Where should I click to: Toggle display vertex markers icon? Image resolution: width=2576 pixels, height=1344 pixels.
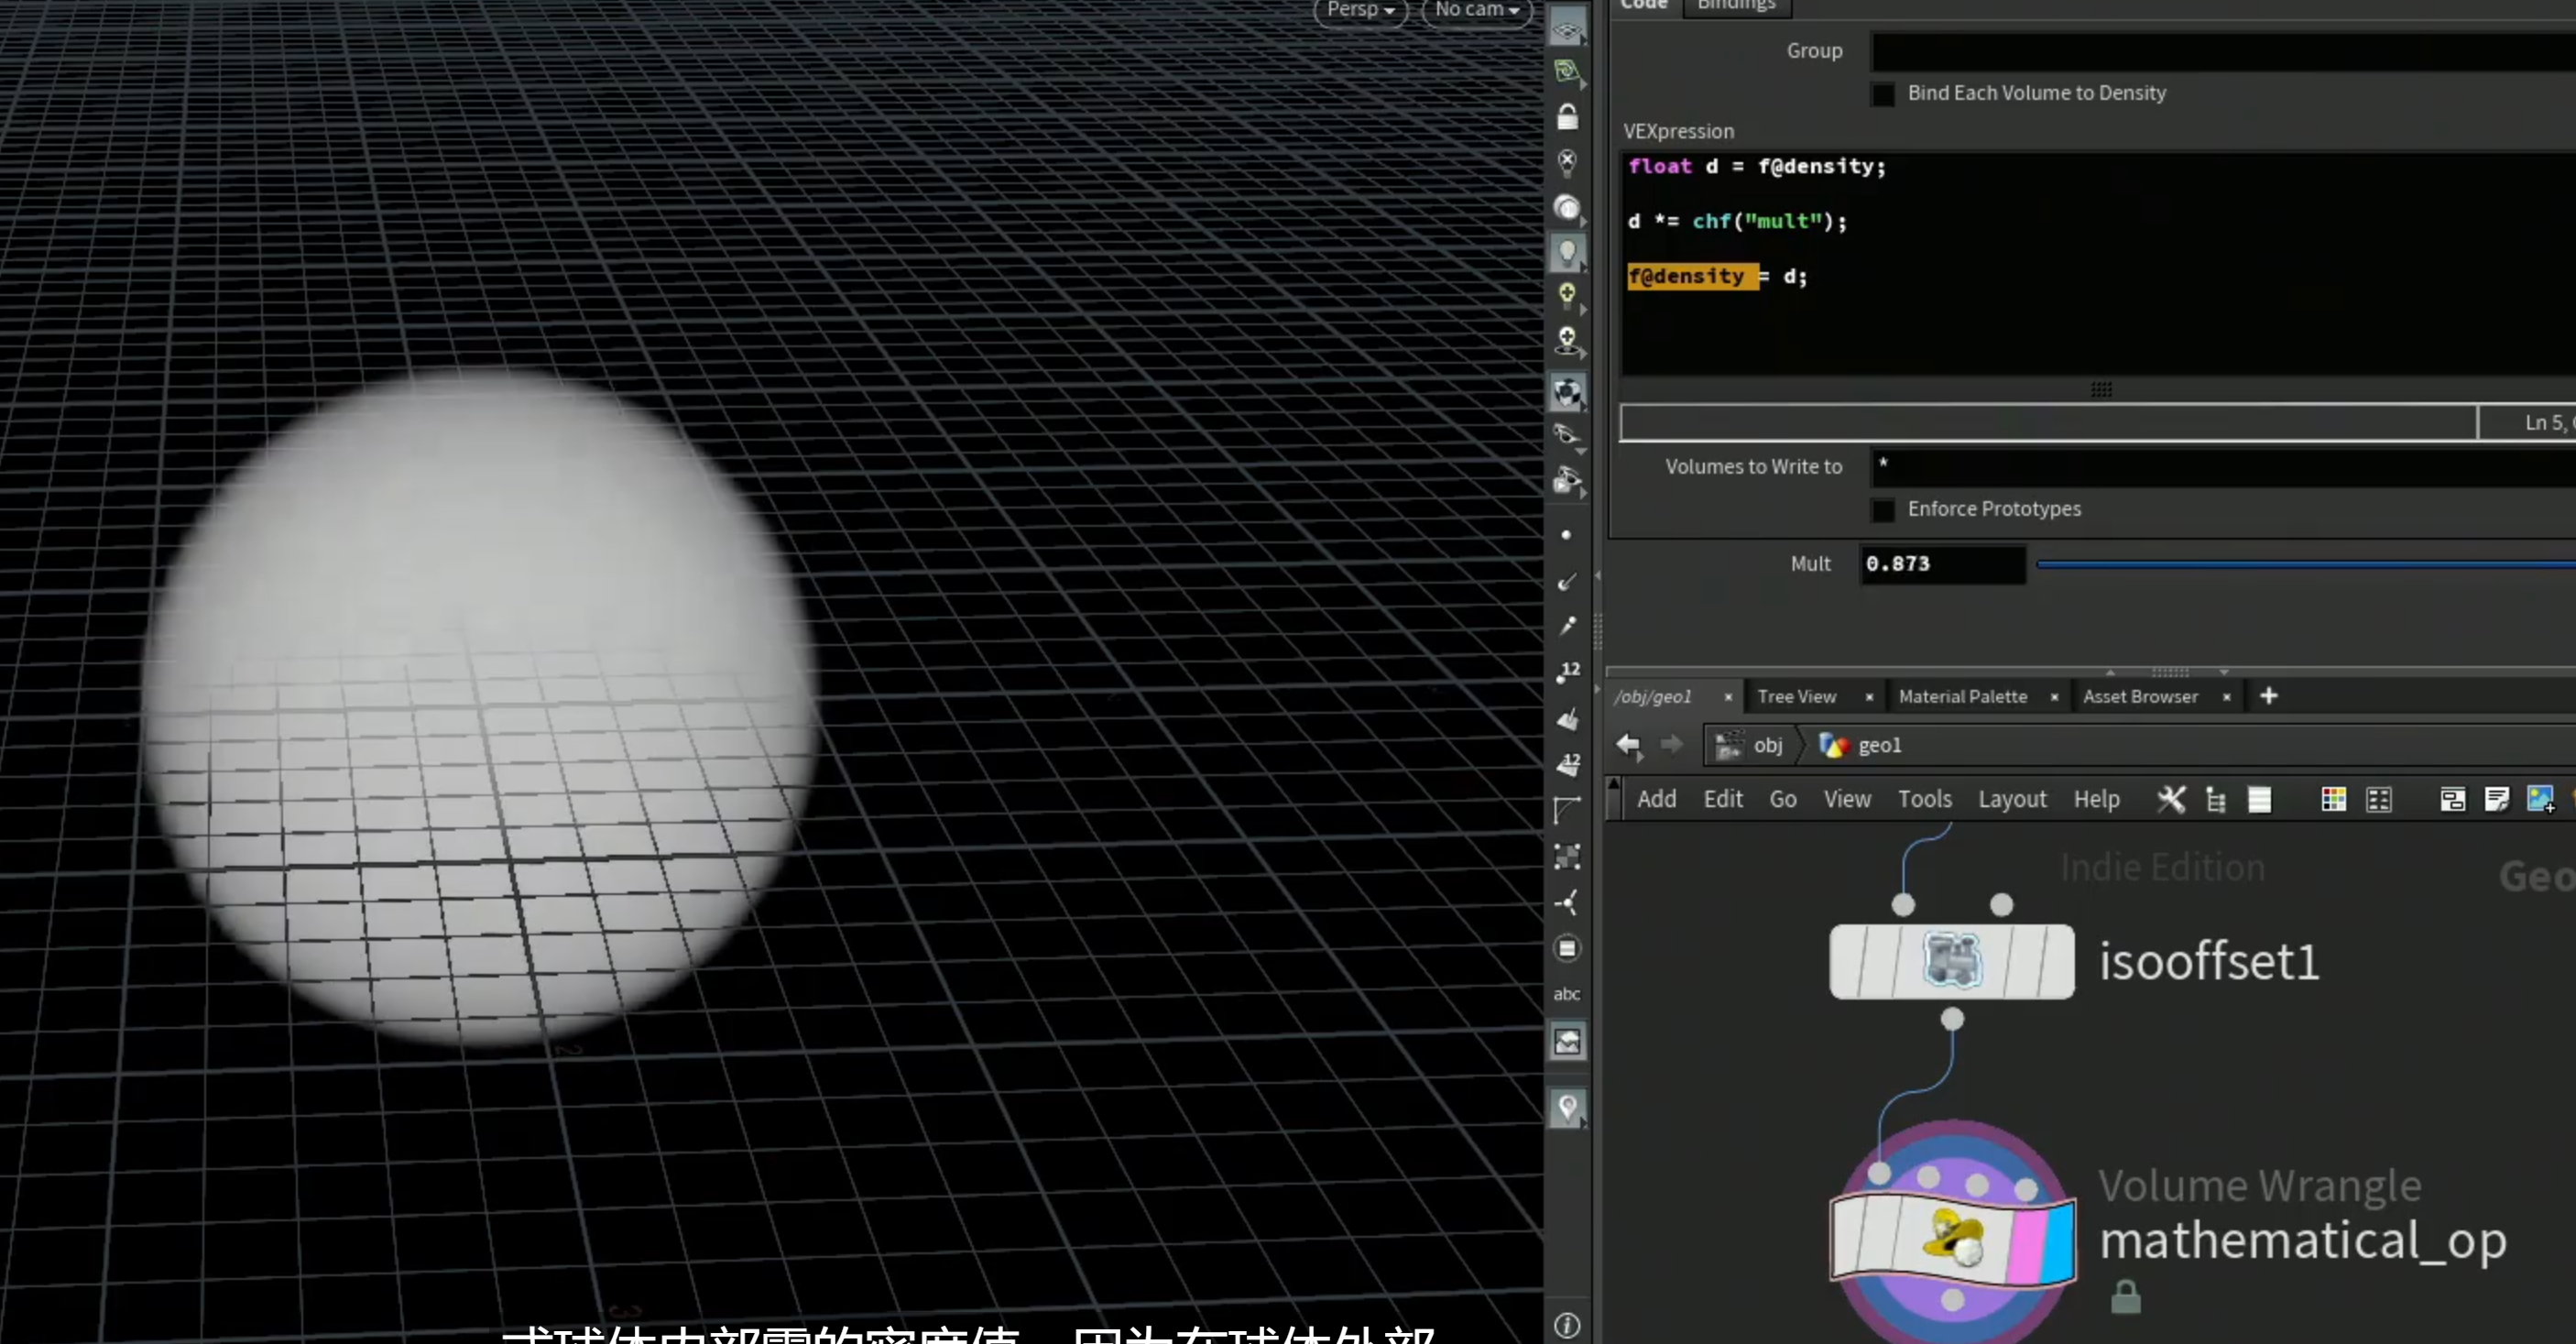1567,856
